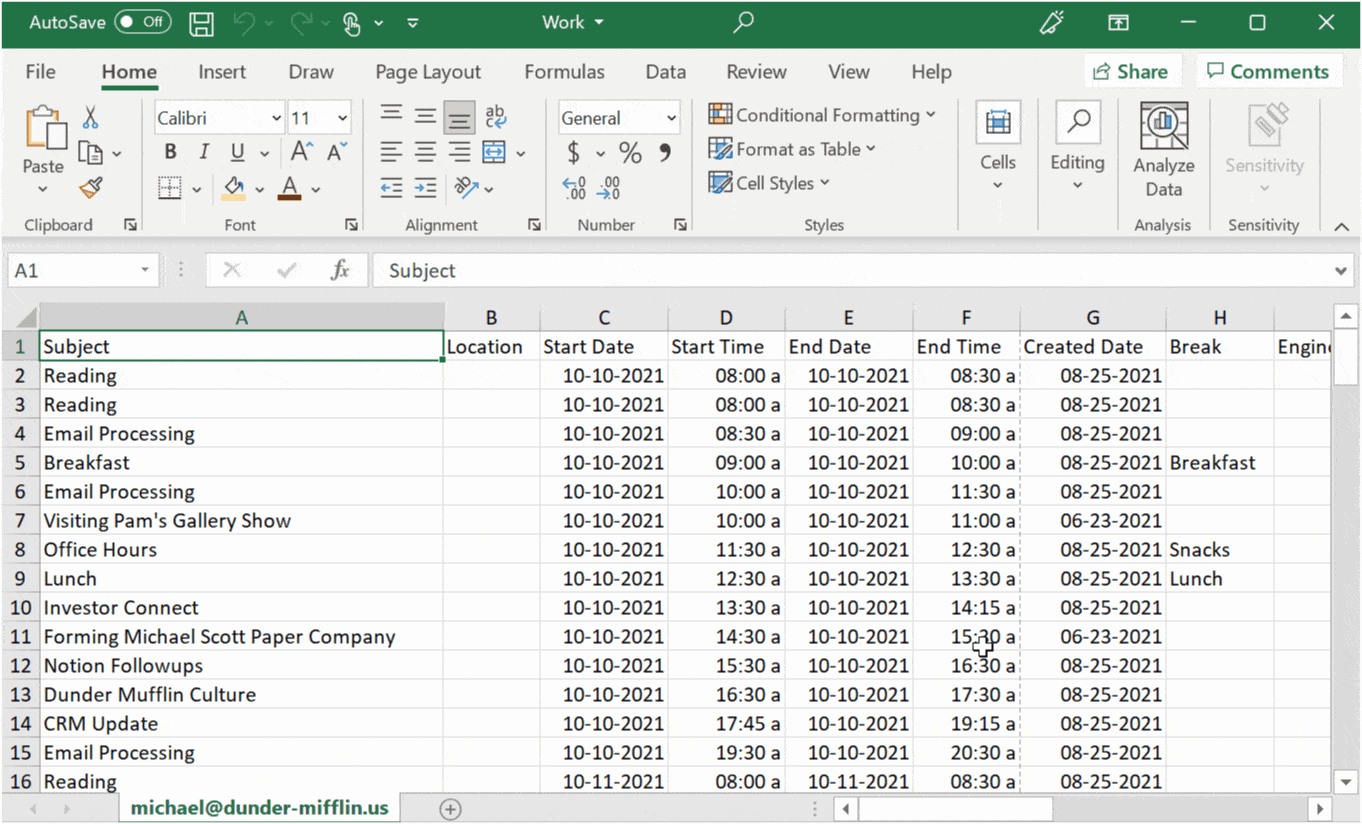Expand the Conditional Formatting menu
Image resolution: width=1362 pixels, height=824 pixels.
pyautogui.click(x=822, y=115)
